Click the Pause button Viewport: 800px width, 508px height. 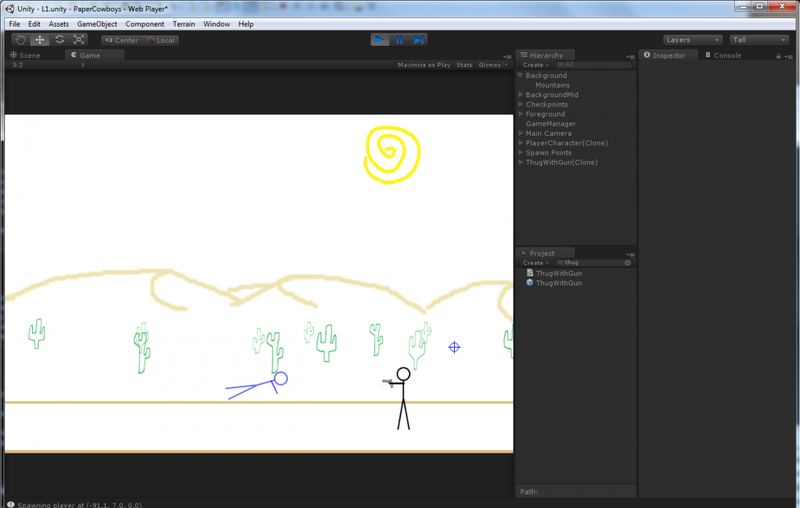[399, 40]
